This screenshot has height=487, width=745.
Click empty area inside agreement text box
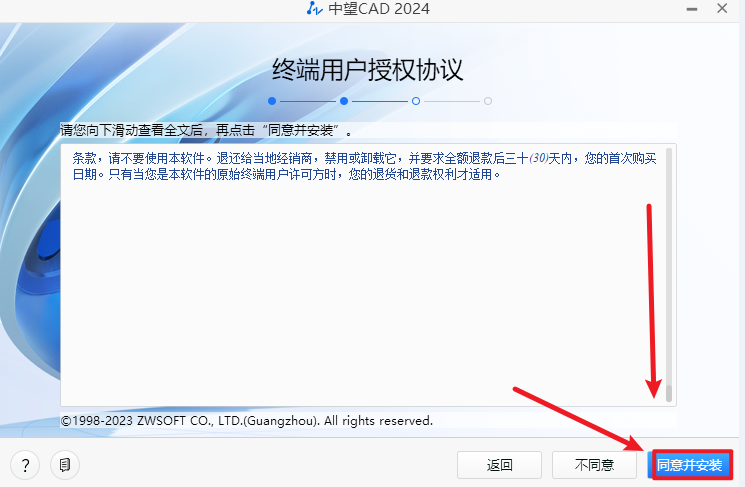[350, 300]
